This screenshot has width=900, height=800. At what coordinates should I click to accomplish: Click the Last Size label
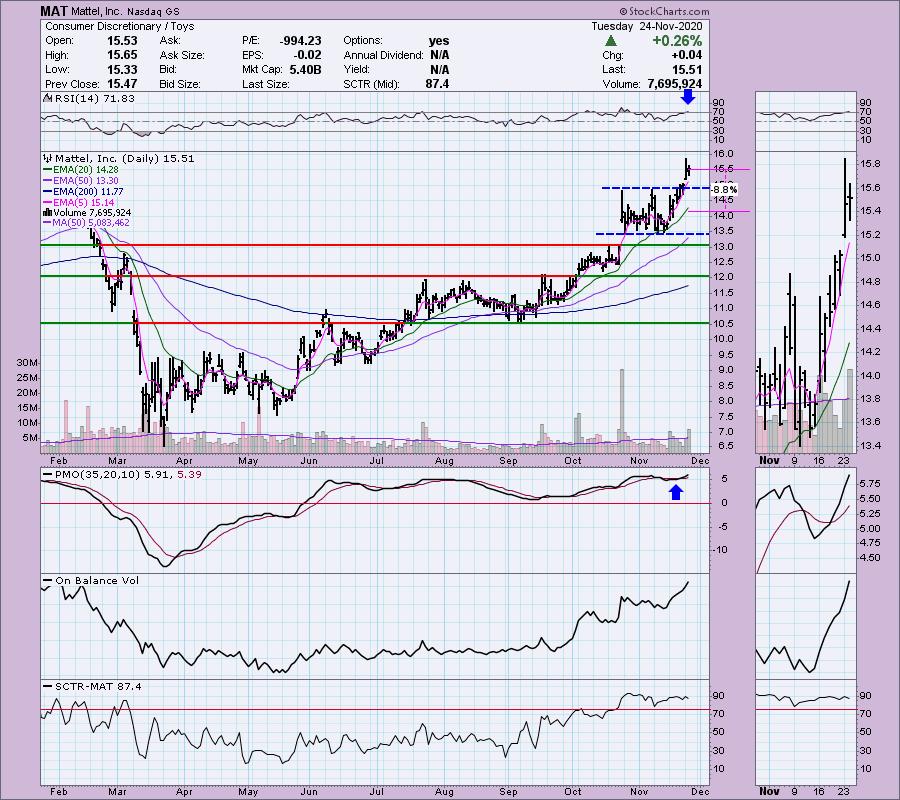click(266, 84)
